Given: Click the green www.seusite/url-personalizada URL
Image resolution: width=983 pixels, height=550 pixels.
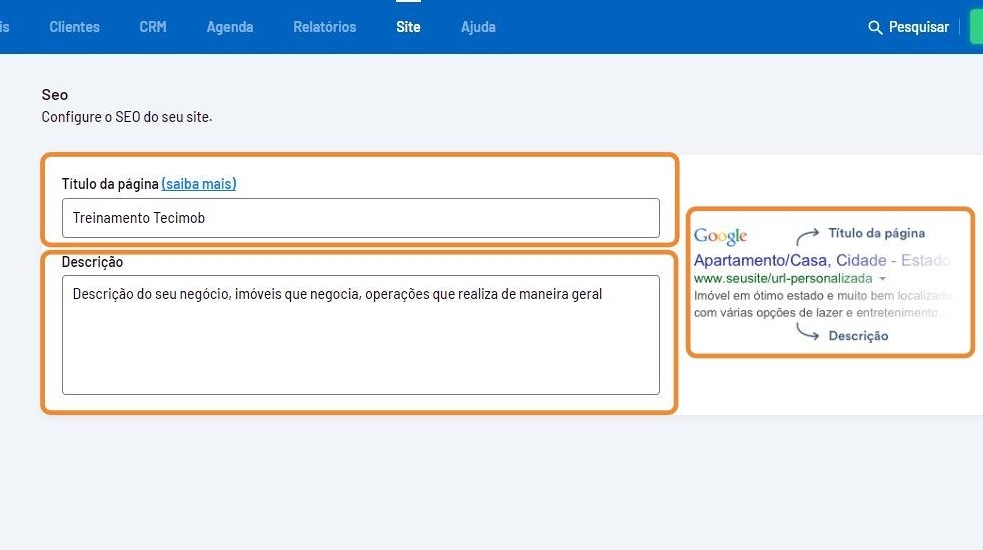Looking at the screenshot, I should point(782,278).
